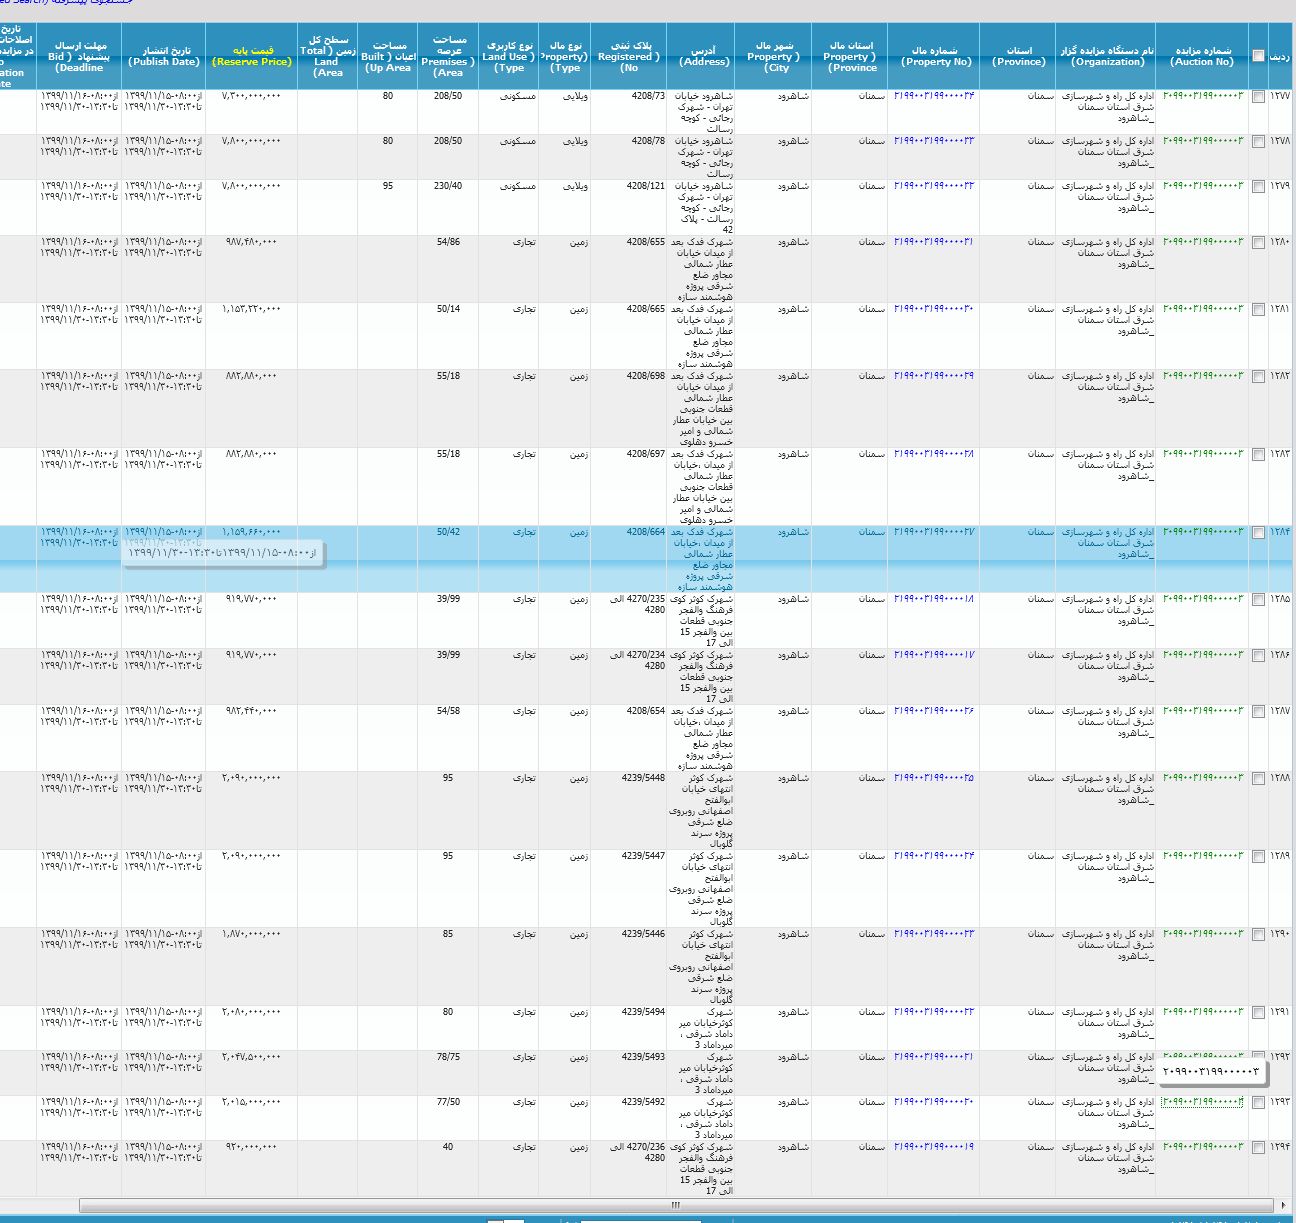The height and width of the screenshot is (1223, 1296).
Task: Open property number 2199003199000030
Action: pyautogui.click(x=934, y=309)
